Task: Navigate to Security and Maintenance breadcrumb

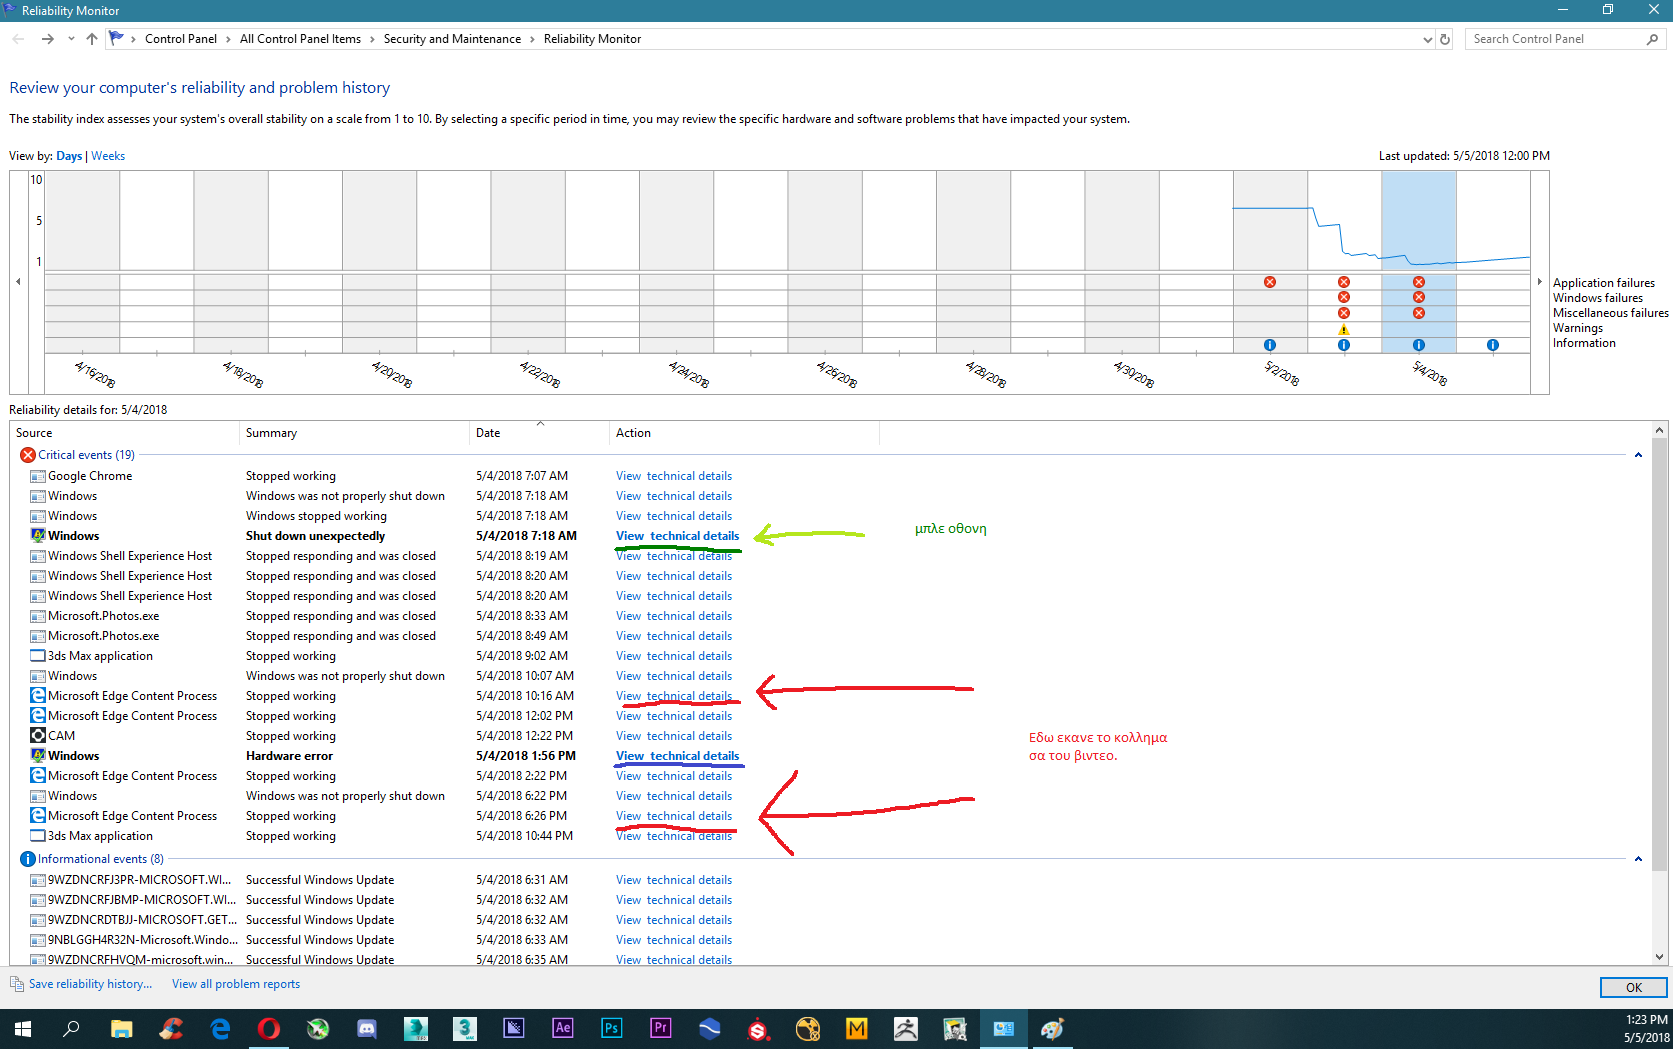Action: tap(452, 39)
